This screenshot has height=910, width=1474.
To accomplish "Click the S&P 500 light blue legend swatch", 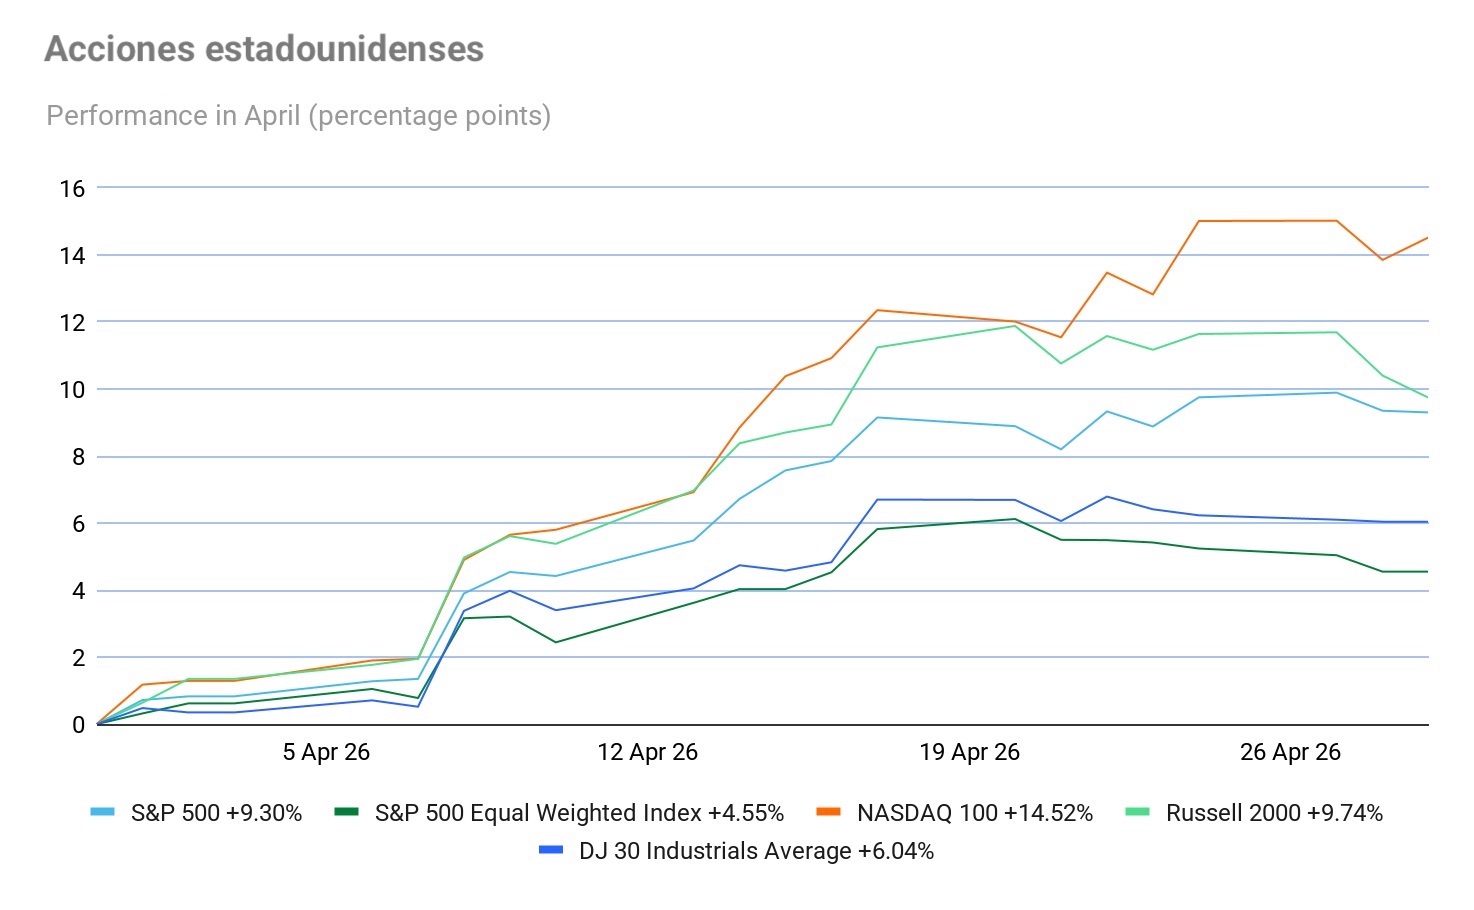I will point(103,812).
